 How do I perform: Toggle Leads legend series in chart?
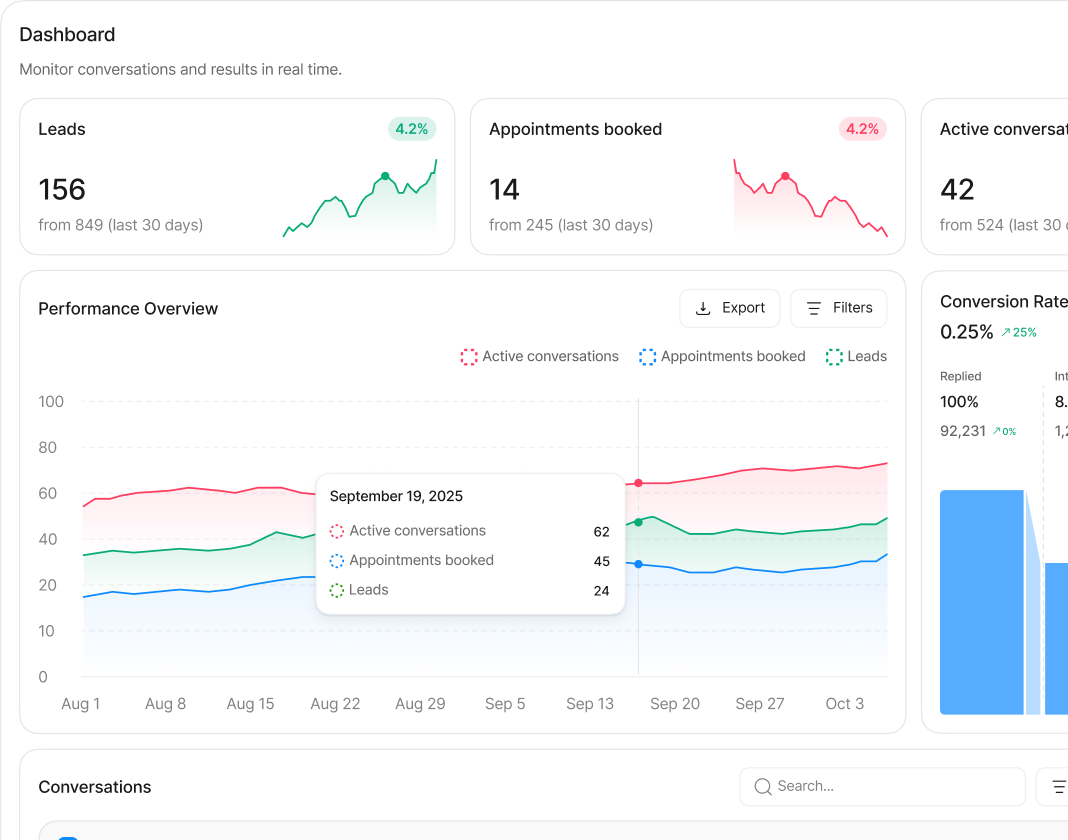click(x=856, y=356)
